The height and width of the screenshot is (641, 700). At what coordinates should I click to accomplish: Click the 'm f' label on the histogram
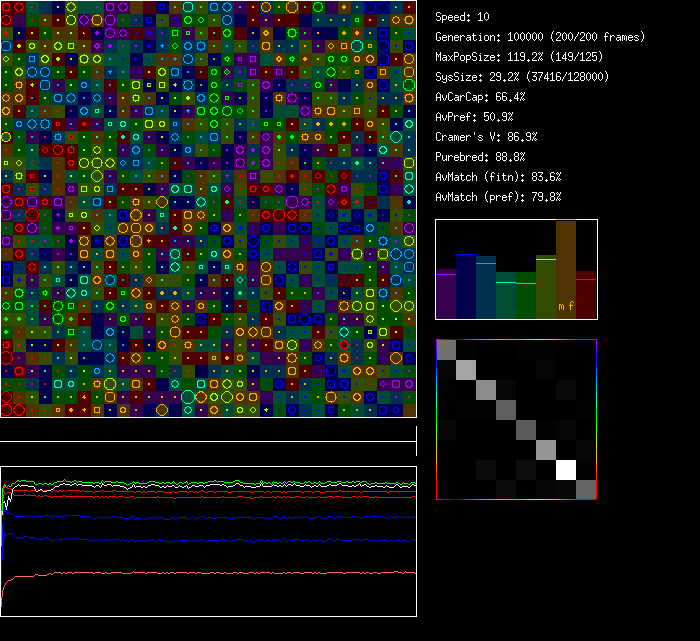pyautogui.click(x=566, y=306)
